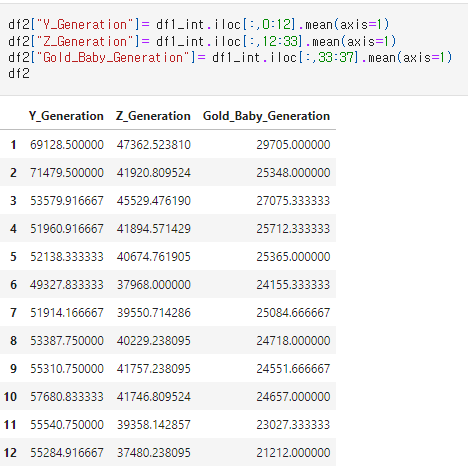Select cell value 25084.666667
This screenshot has height=472, width=468.
coord(293,313)
